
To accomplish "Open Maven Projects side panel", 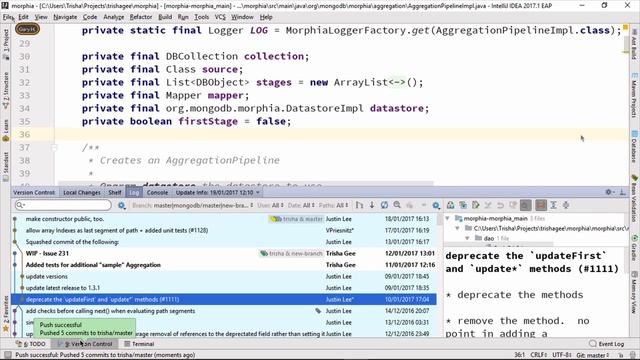I will point(634,96).
